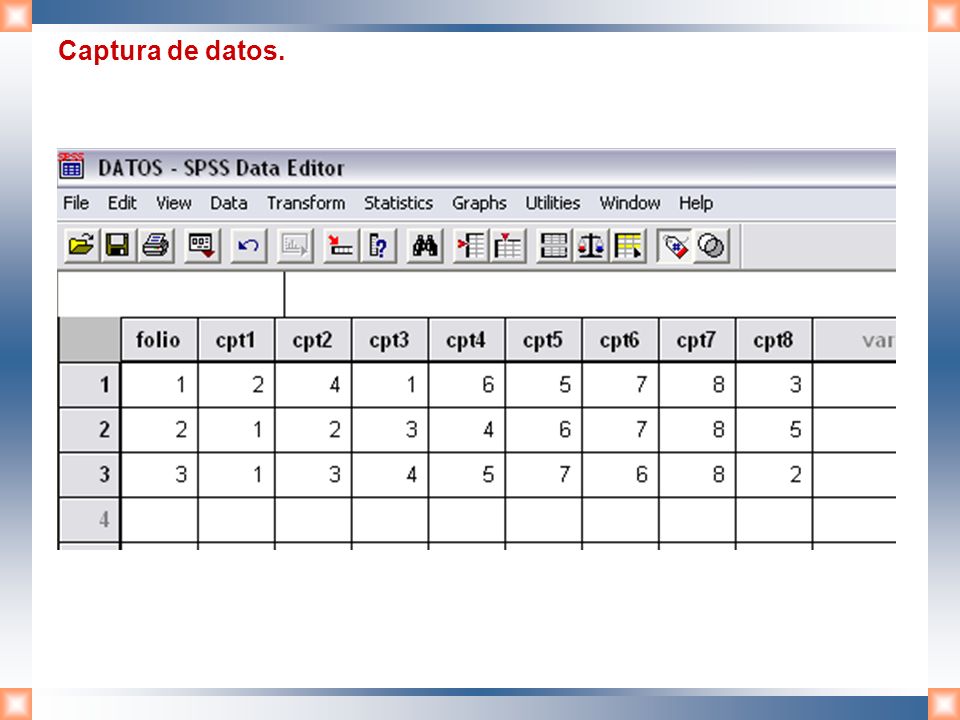Viewport: 960px width, 720px height.
Task: Click cpt8 value 3 in row 1
Action: [774, 384]
